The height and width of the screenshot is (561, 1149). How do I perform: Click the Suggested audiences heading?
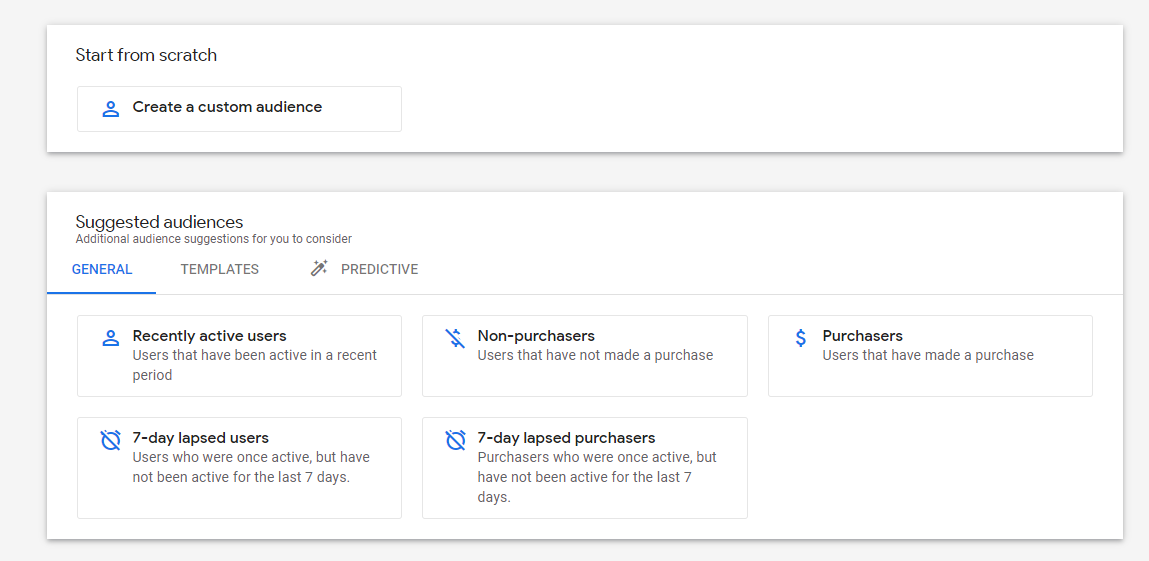point(159,222)
